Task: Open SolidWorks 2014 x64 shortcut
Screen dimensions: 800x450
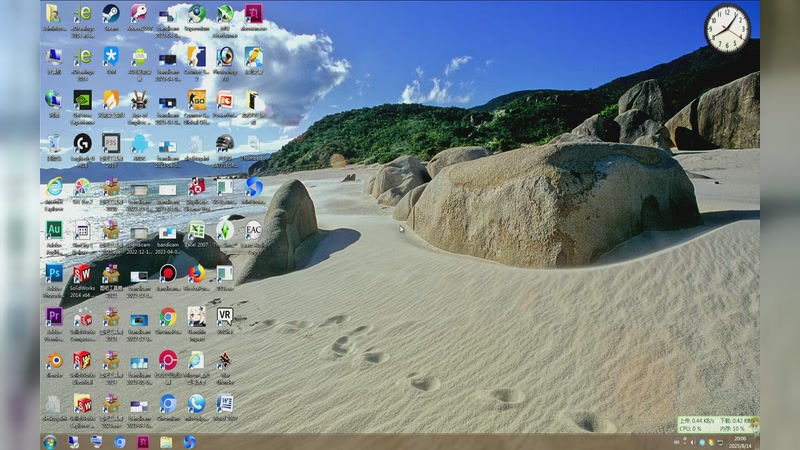Action: click(x=82, y=274)
